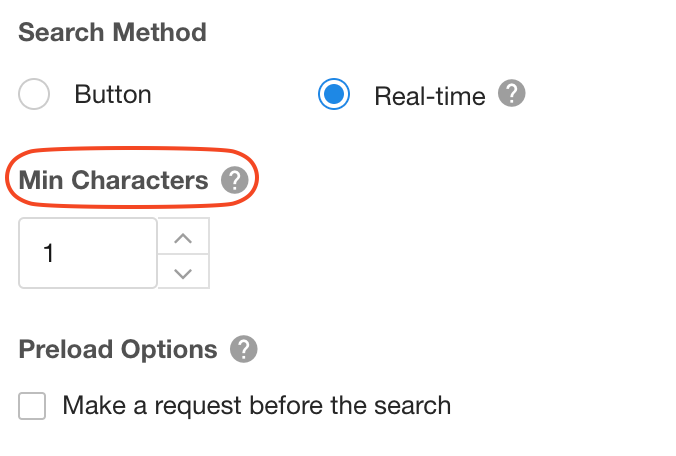676x456 pixels.
Task: Enable Make a request before the search
Action: click(33, 406)
